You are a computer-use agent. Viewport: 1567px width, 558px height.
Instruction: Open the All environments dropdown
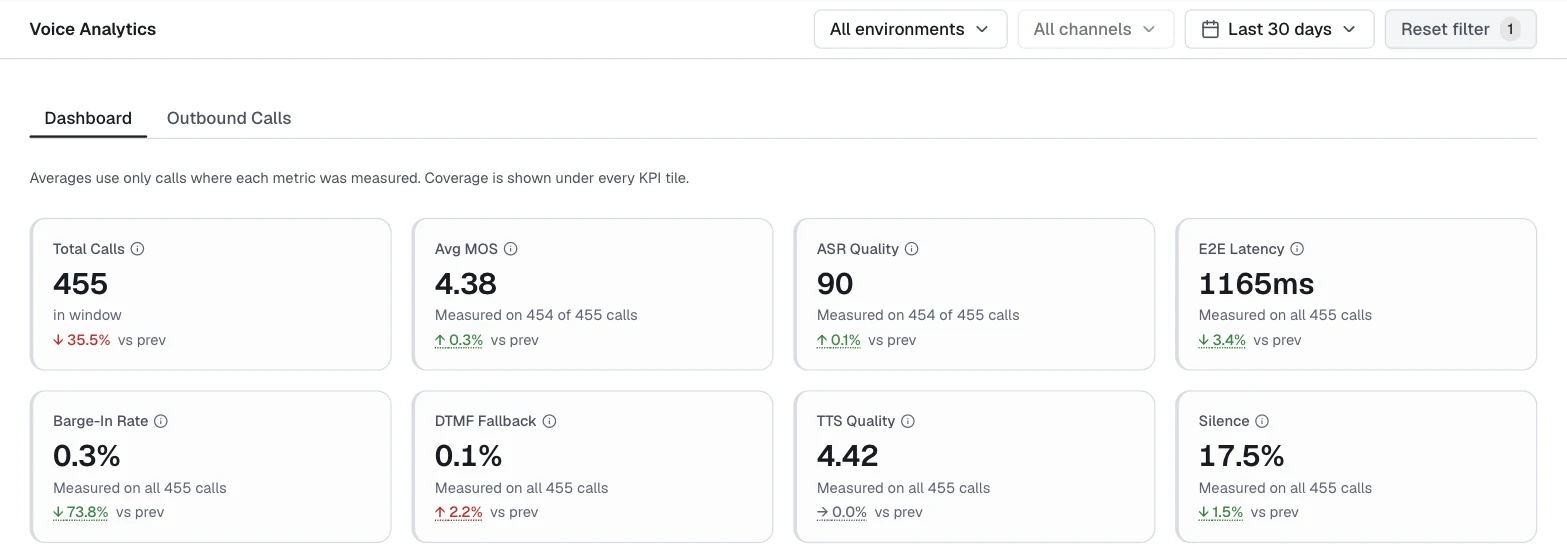pyautogui.click(x=910, y=29)
